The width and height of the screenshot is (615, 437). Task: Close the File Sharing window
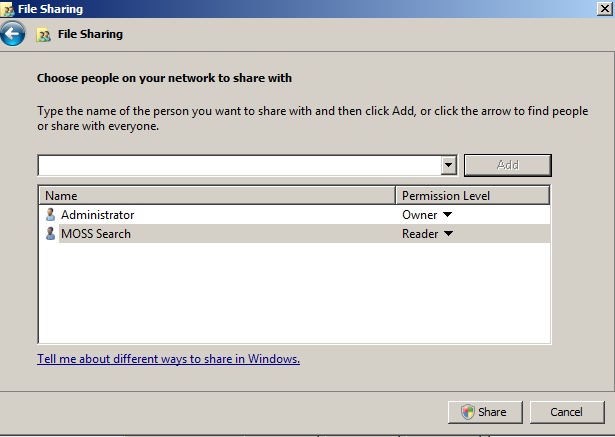[605, 9]
